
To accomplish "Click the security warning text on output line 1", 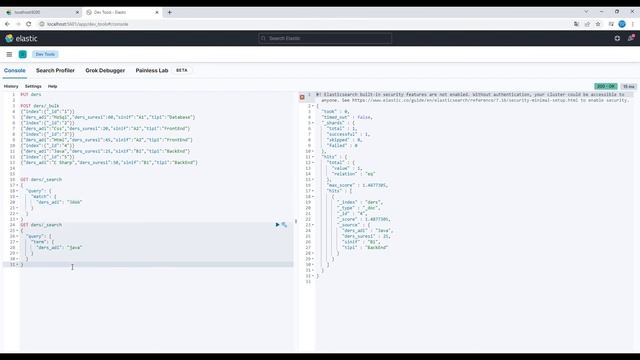I will (x=473, y=97).
